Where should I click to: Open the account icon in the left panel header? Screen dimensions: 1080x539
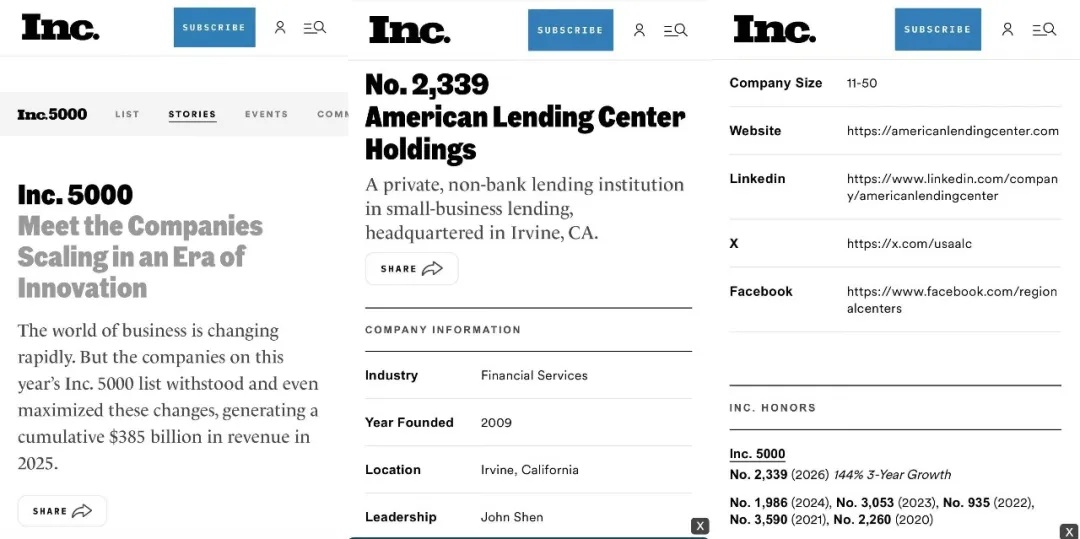click(280, 28)
